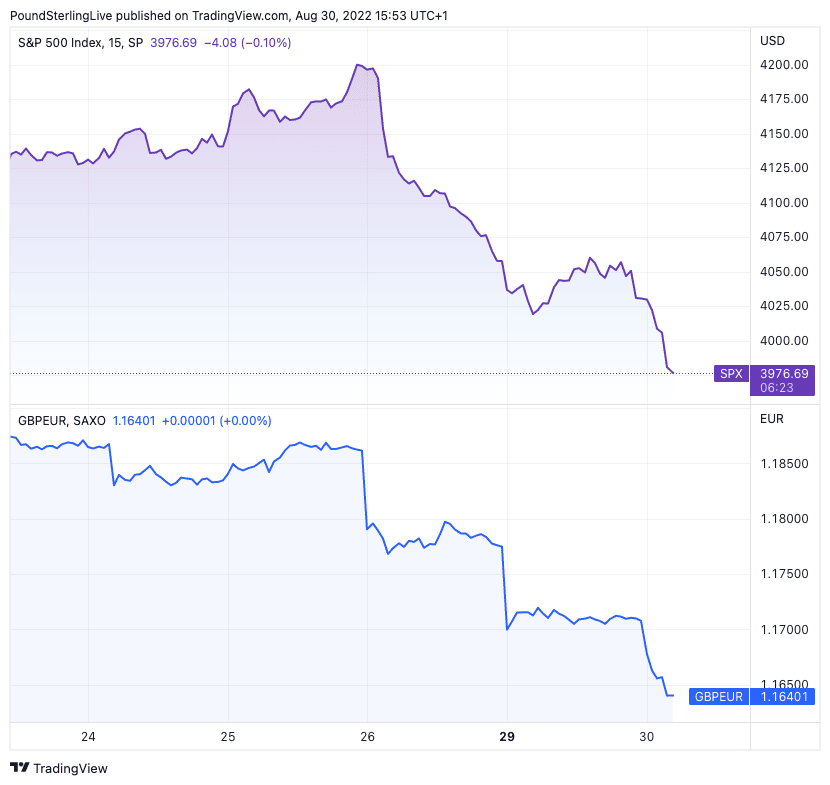Click the −4.08 (−0.10%) change value
Viewport: 830px width, 785px height.
point(246,42)
